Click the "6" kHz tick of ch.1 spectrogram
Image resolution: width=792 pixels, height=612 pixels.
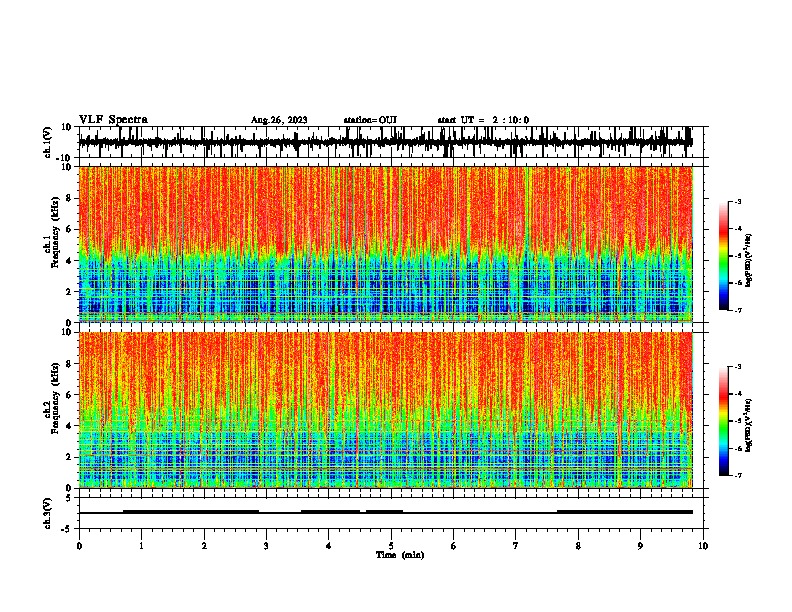tap(69, 229)
